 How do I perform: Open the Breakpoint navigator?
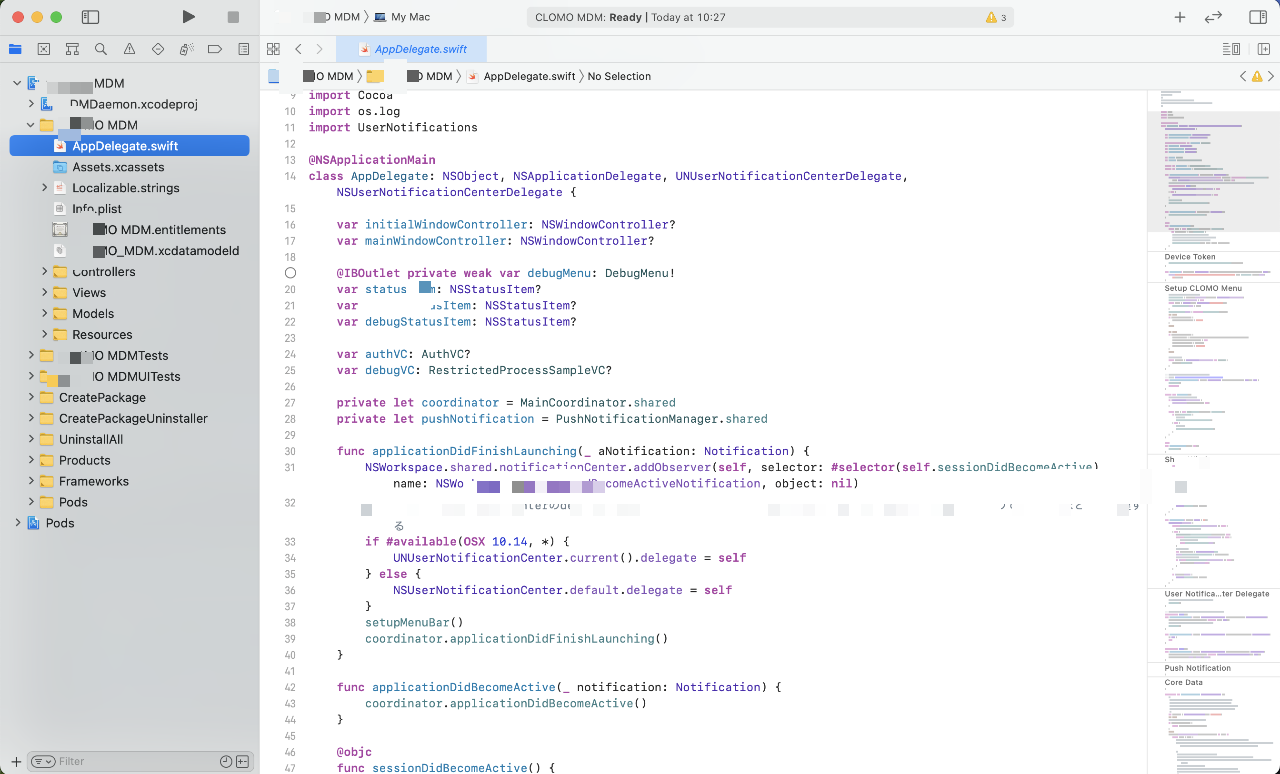(215, 49)
